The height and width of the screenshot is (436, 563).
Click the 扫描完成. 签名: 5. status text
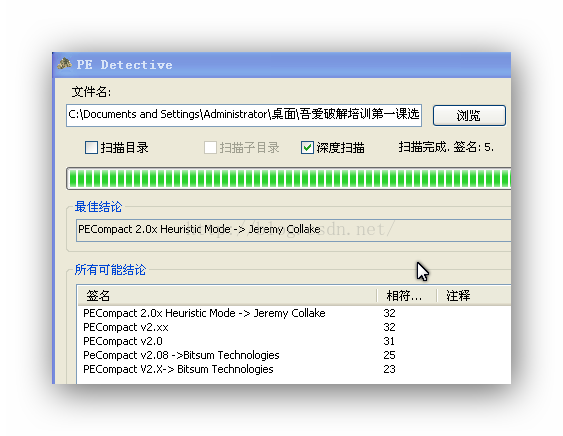(x=446, y=147)
